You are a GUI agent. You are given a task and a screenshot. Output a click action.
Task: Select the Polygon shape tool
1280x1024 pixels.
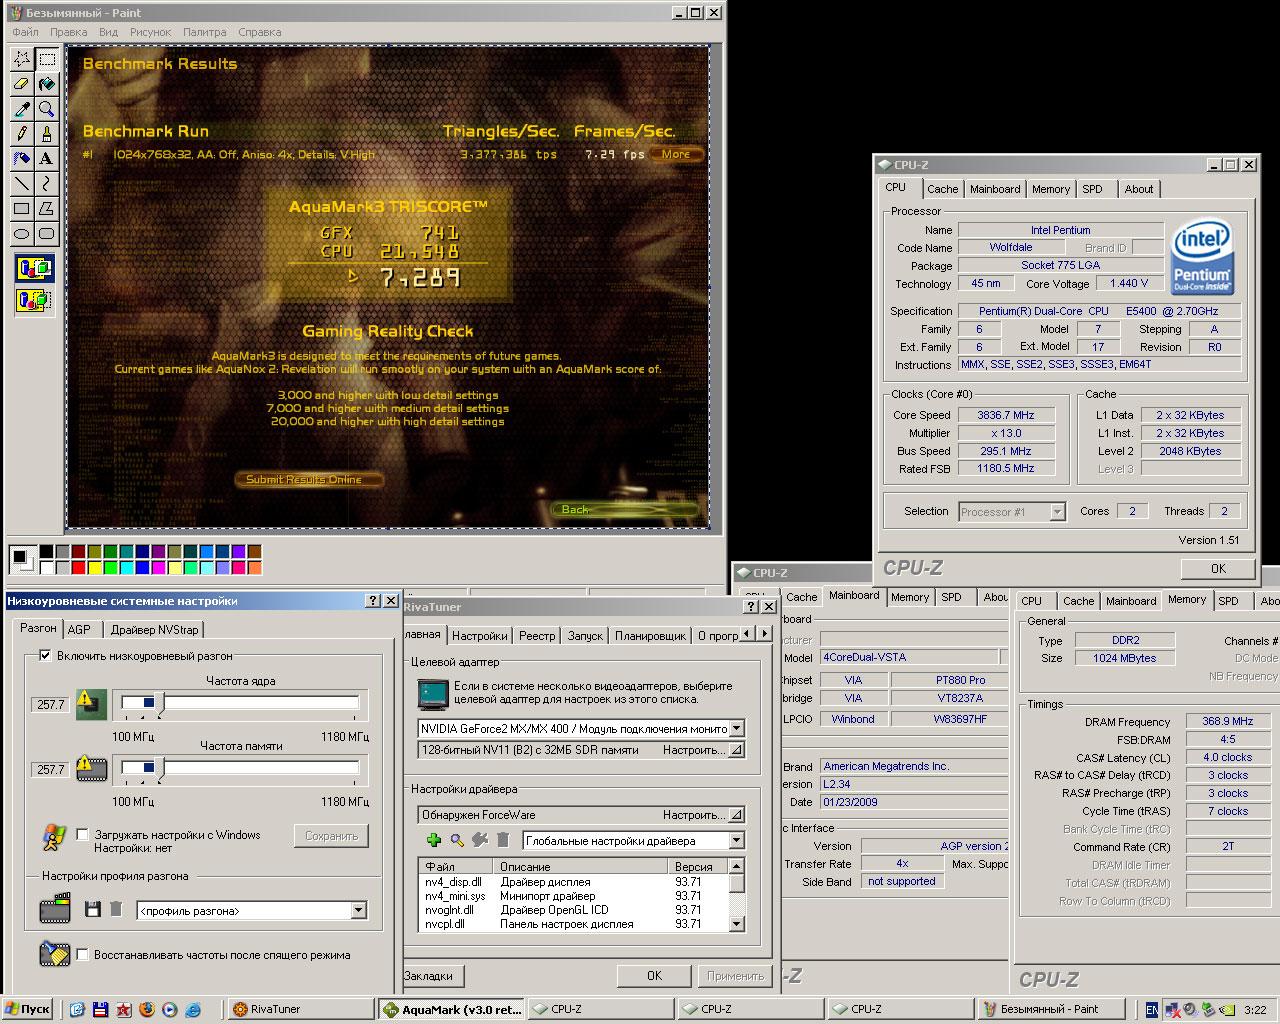(x=46, y=209)
